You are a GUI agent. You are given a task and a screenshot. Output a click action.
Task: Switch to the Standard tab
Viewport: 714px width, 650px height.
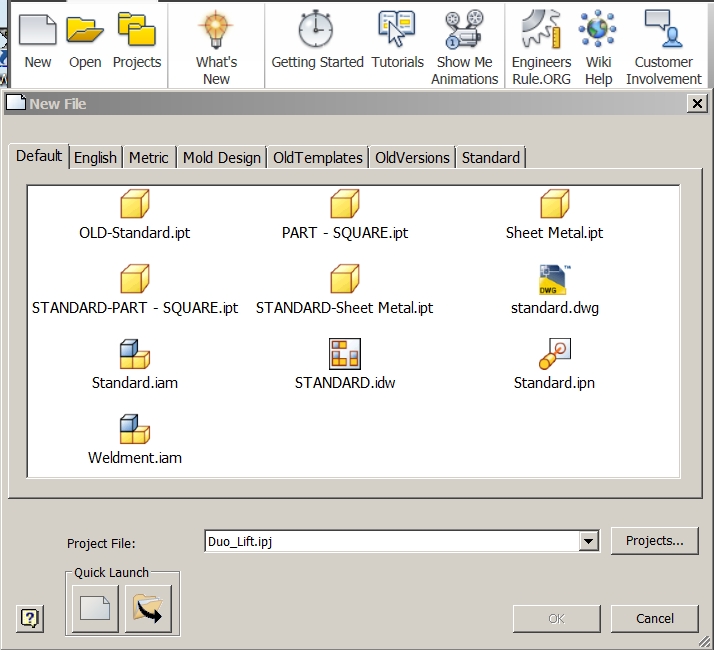point(491,158)
